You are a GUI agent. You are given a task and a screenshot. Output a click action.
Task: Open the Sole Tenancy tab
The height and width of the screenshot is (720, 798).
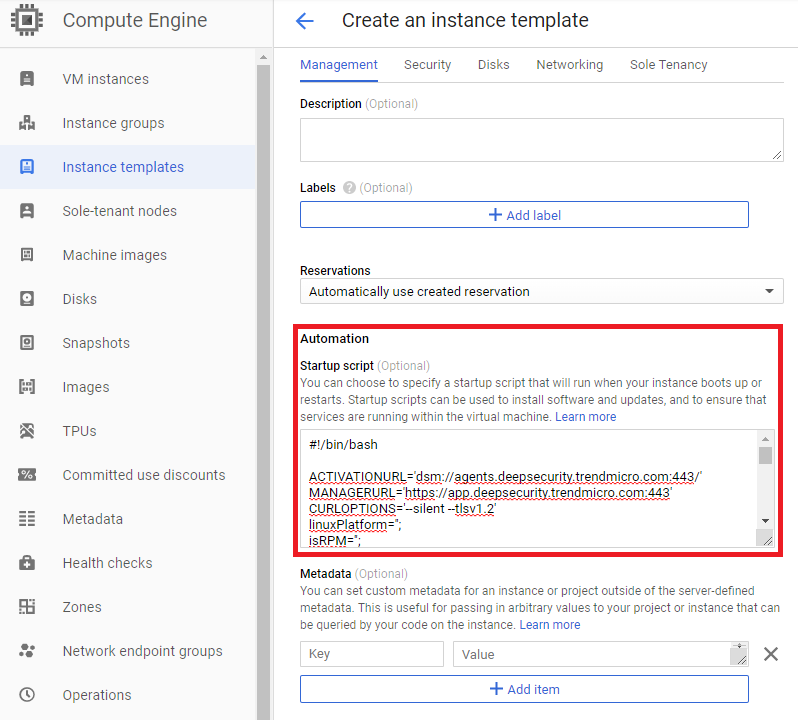(668, 65)
